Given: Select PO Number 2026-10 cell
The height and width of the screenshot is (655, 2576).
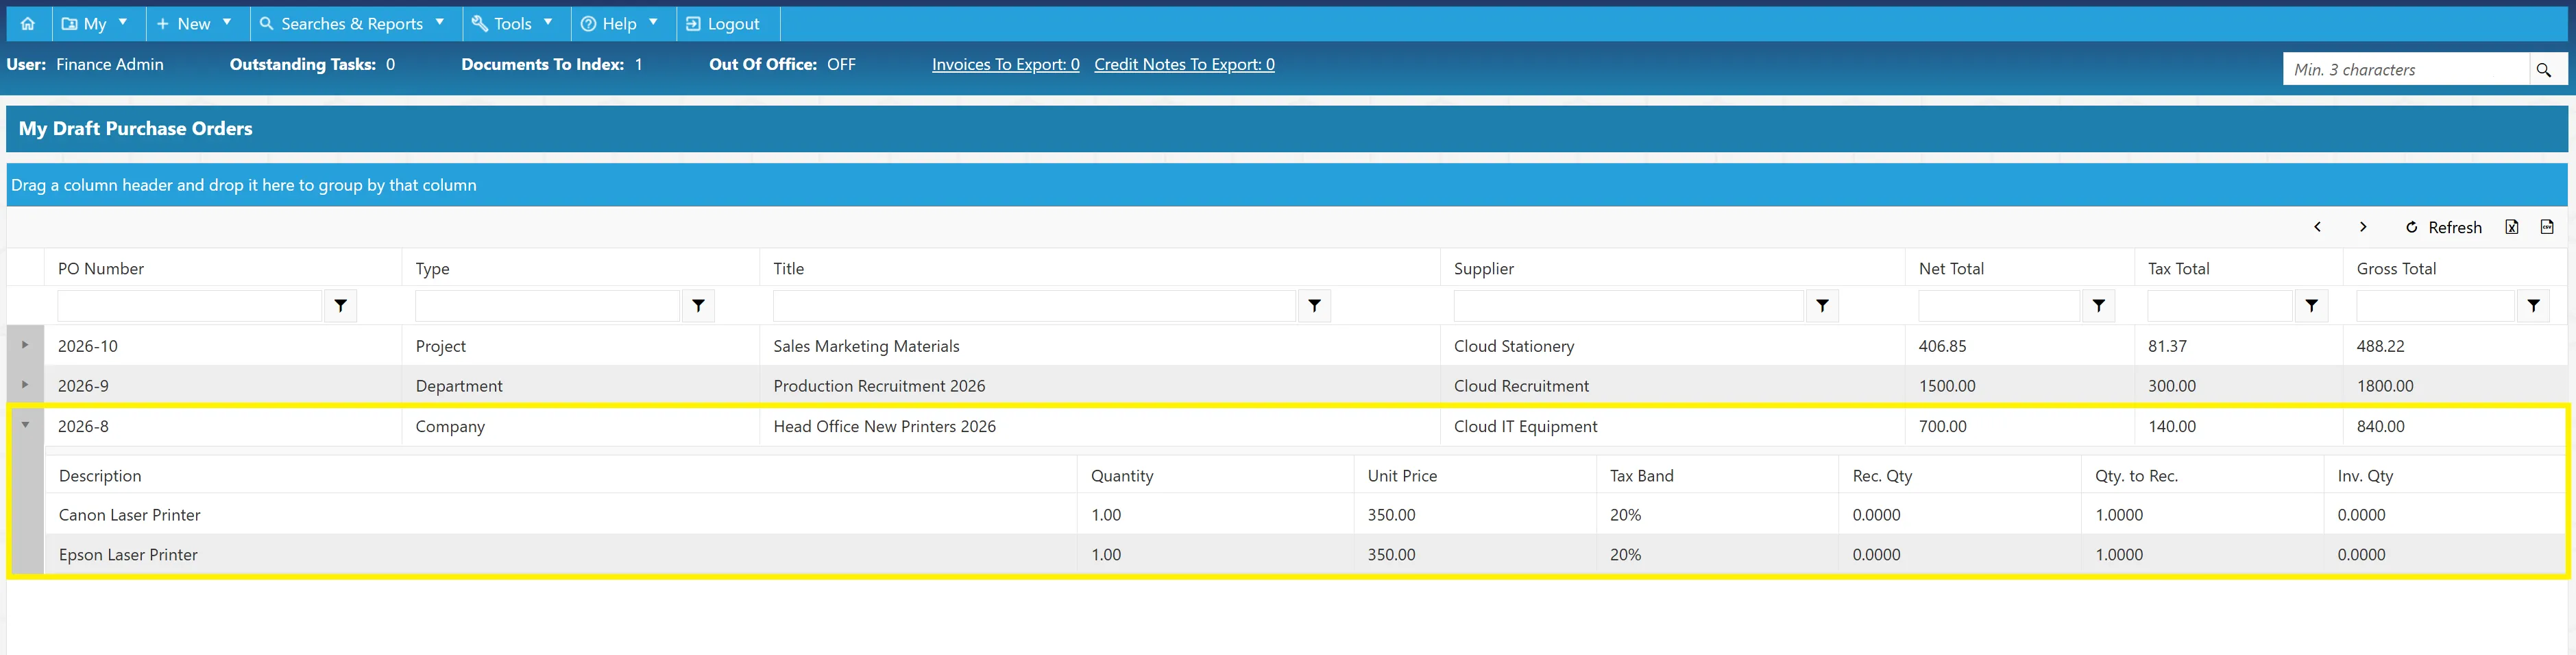Looking at the screenshot, I should tap(222, 346).
